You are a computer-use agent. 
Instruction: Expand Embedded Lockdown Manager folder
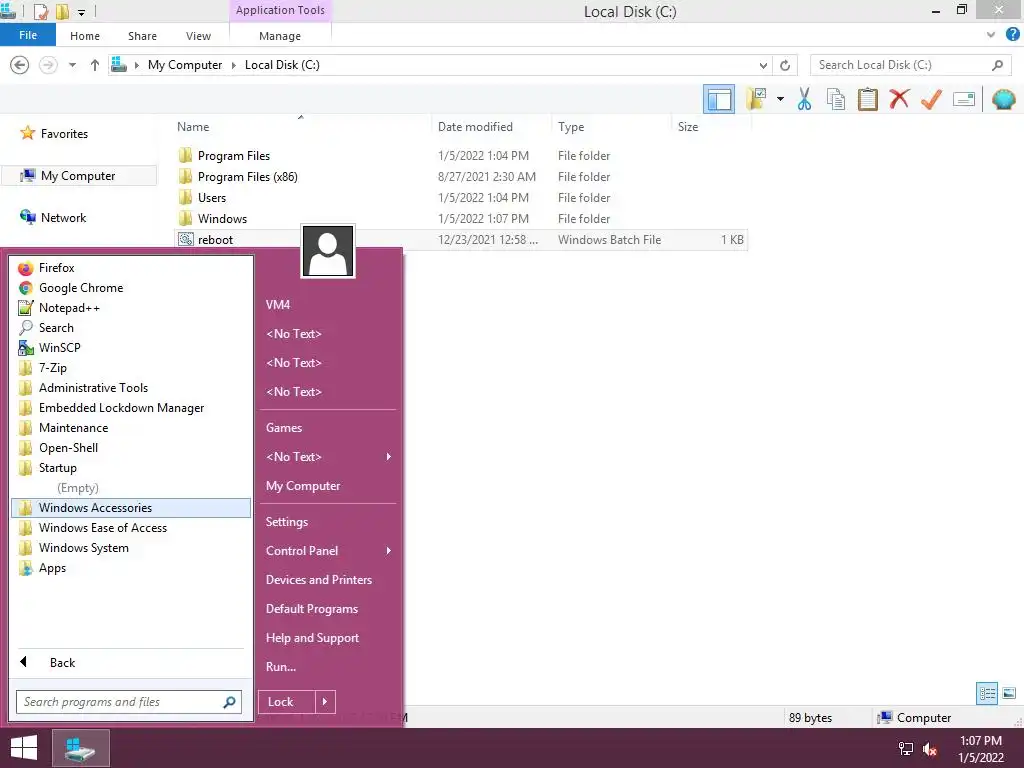pyautogui.click(x=131, y=408)
